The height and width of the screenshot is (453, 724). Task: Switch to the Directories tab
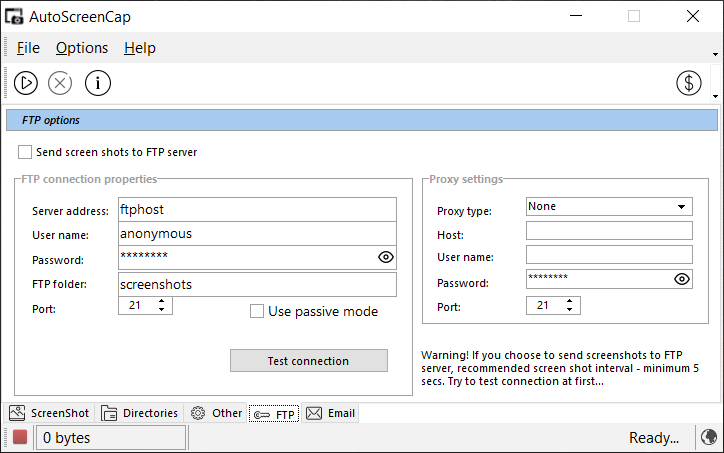tap(139, 413)
